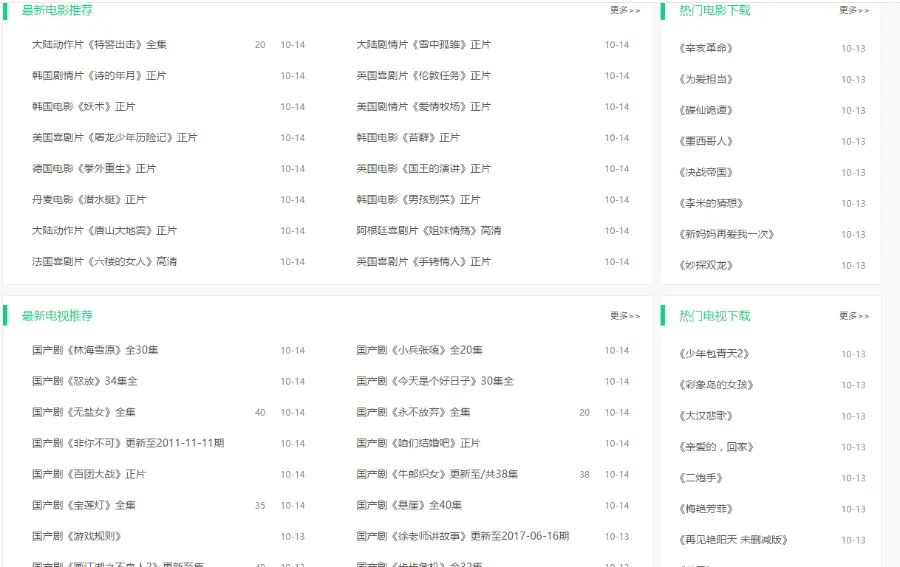Open 国产剧《悬崖》全40集
900x567 pixels.
click(x=409, y=505)
